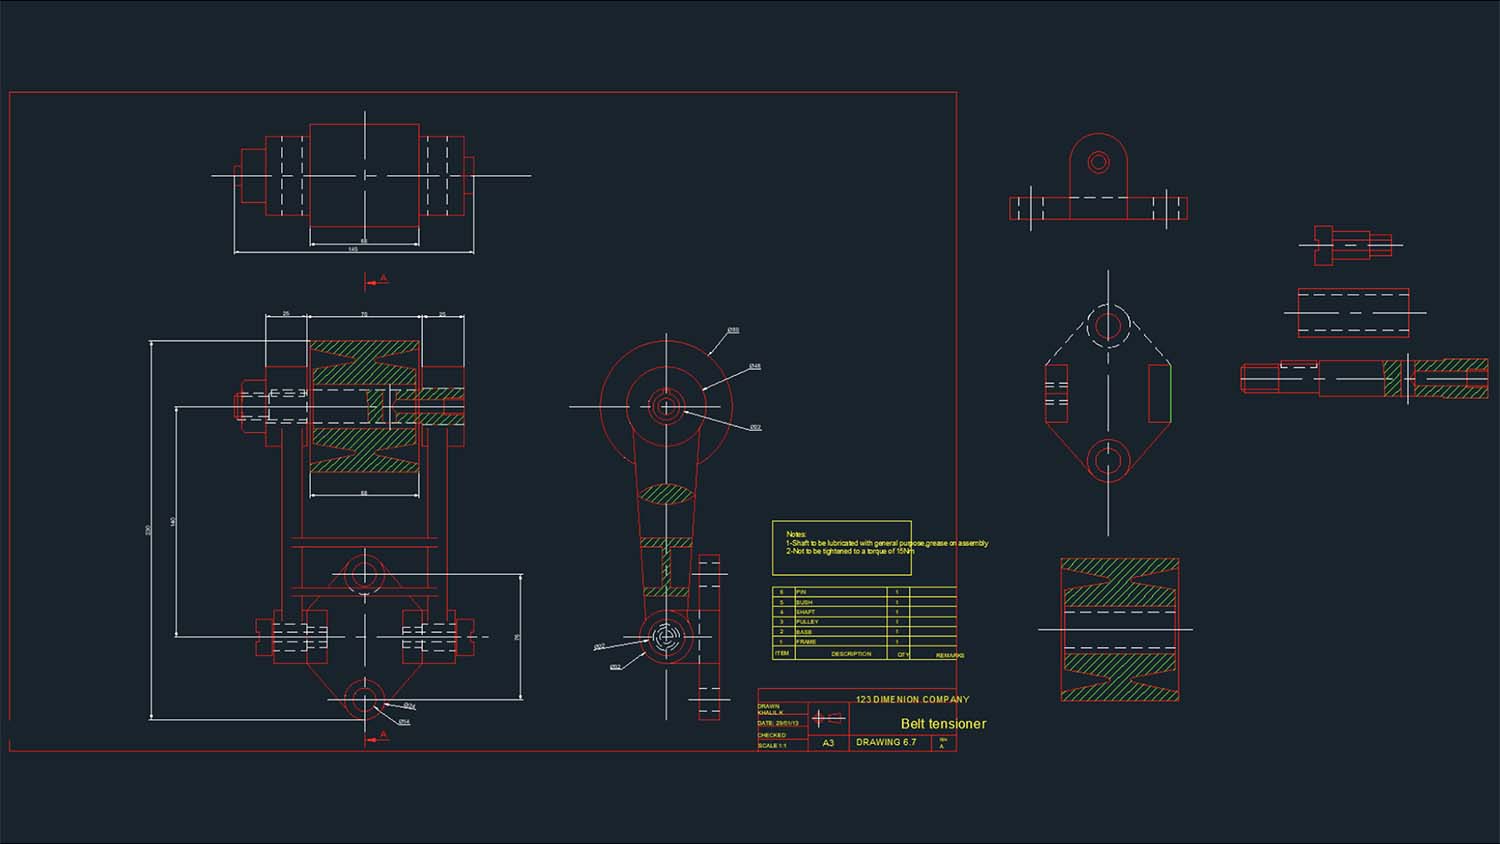The height and width of the screenshot is (844, 1500).
Task: Select the bush detail rectangle
Action: [x=1353, y=313]
